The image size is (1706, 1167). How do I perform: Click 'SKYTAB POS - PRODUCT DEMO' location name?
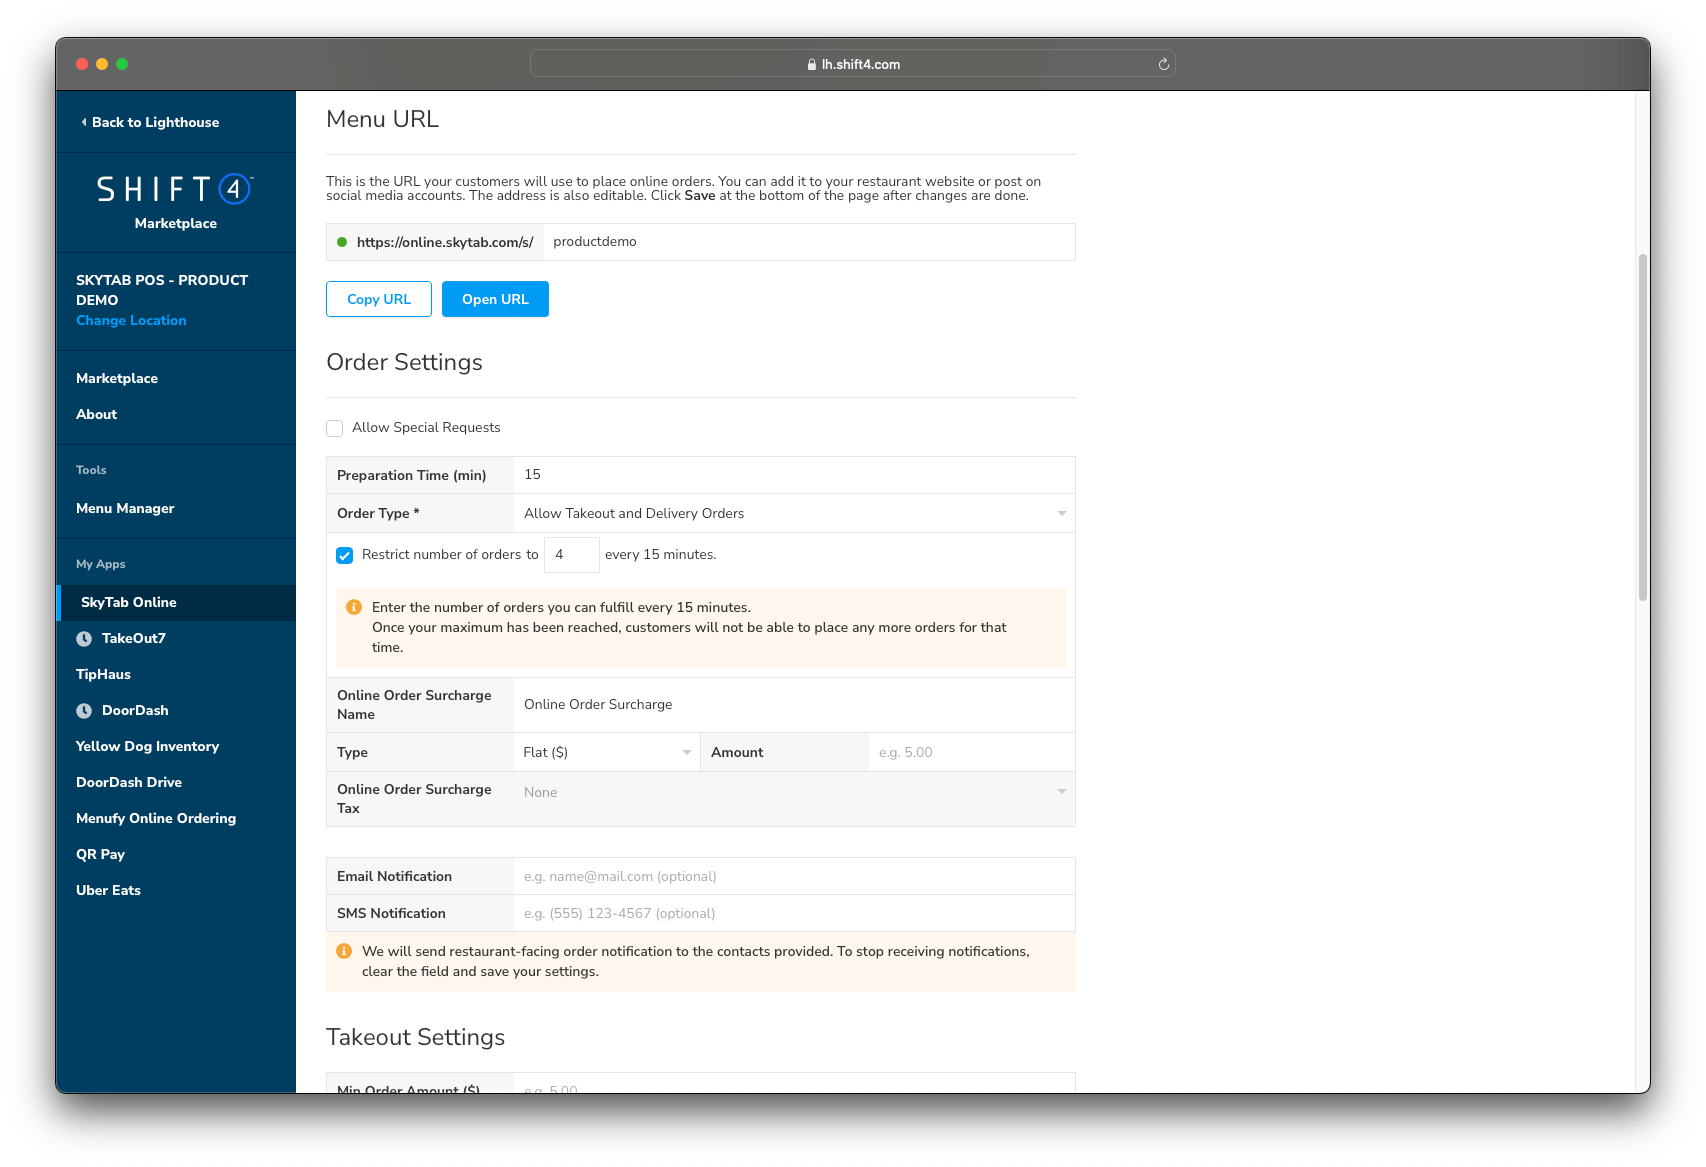point(162,290)
